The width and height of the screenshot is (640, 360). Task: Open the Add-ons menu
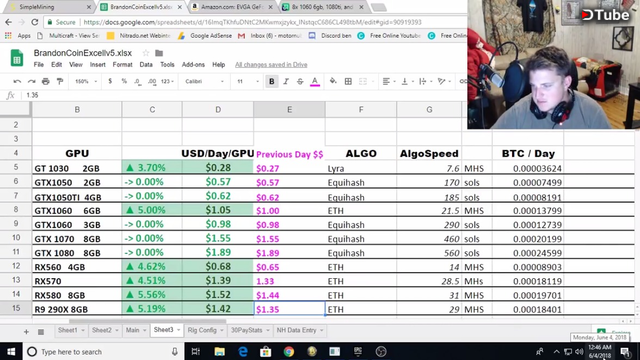[193, 64]
